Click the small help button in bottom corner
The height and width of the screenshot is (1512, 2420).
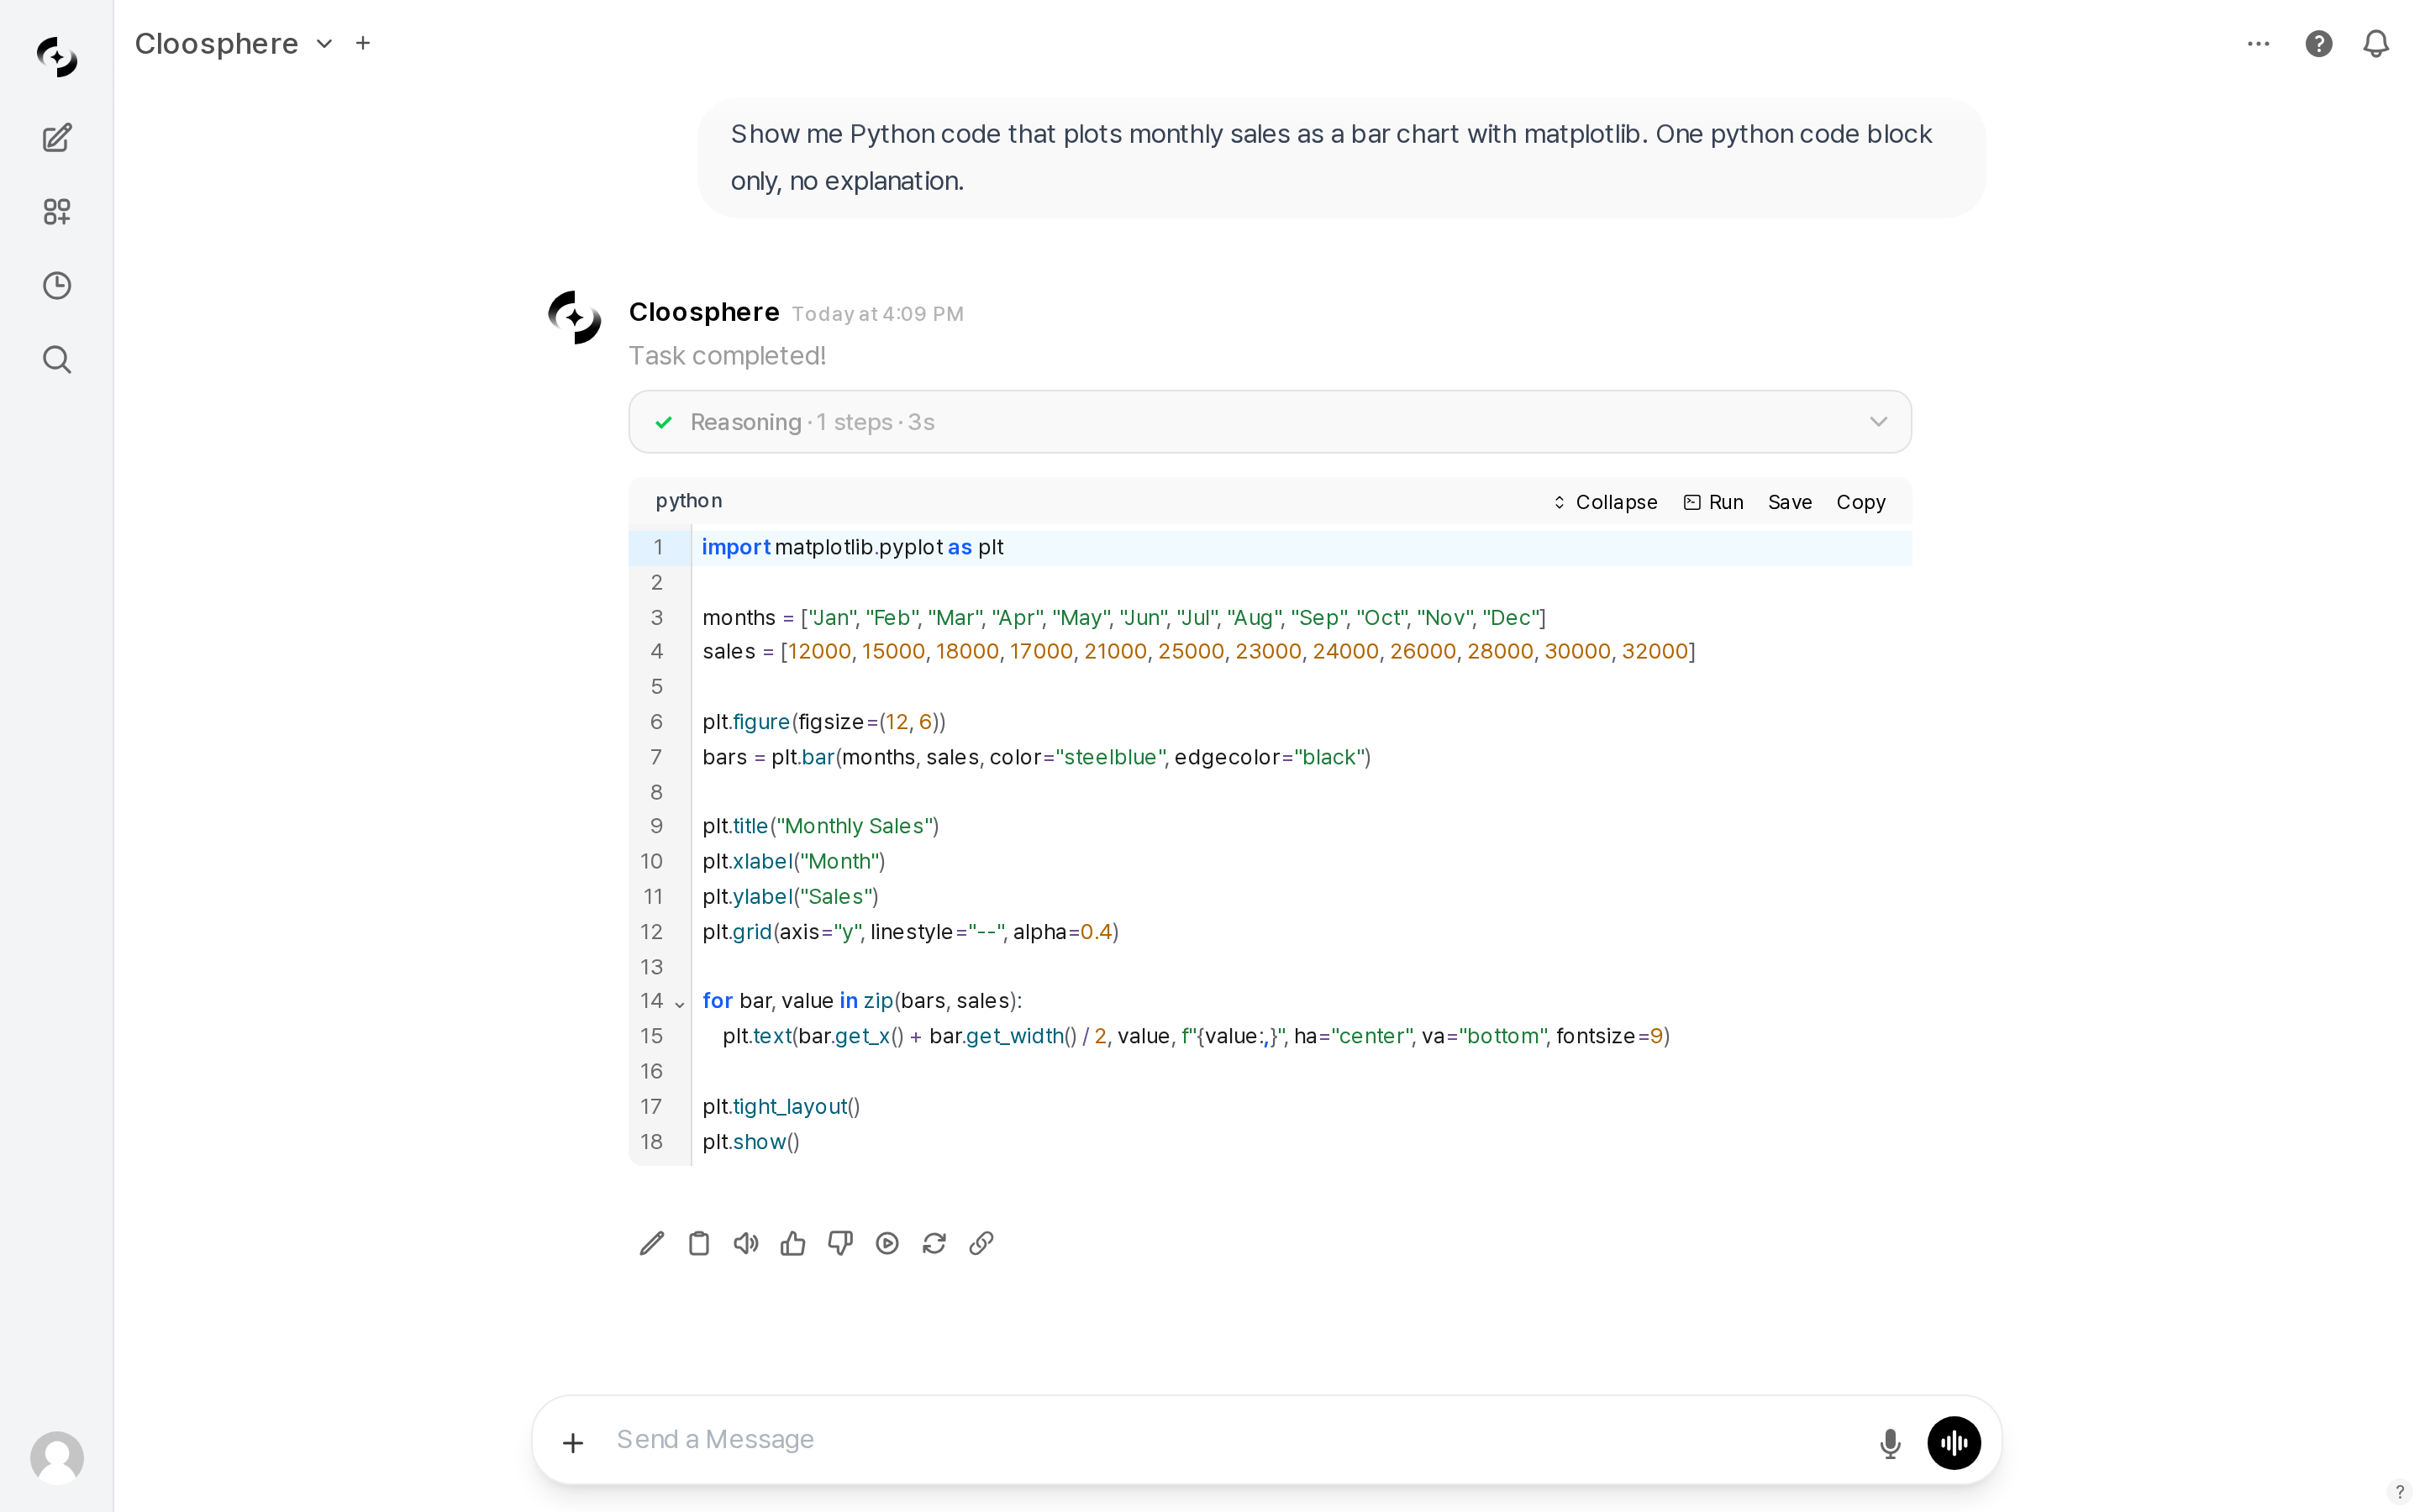click(x=2399, y=1492)
